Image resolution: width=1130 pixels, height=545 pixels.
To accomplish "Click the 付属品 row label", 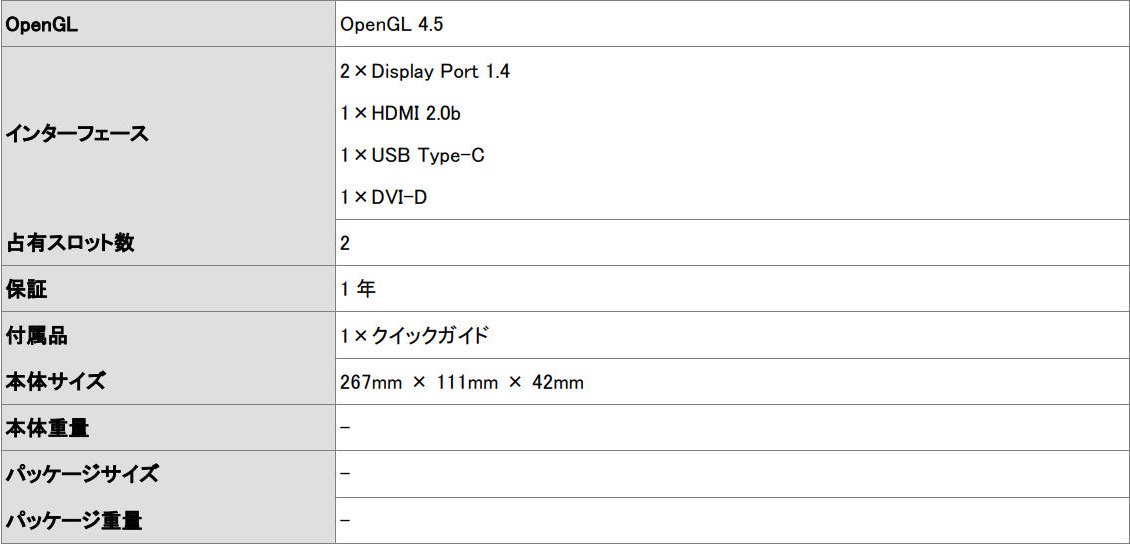I will pyautogui.click(x=37, y=336).
